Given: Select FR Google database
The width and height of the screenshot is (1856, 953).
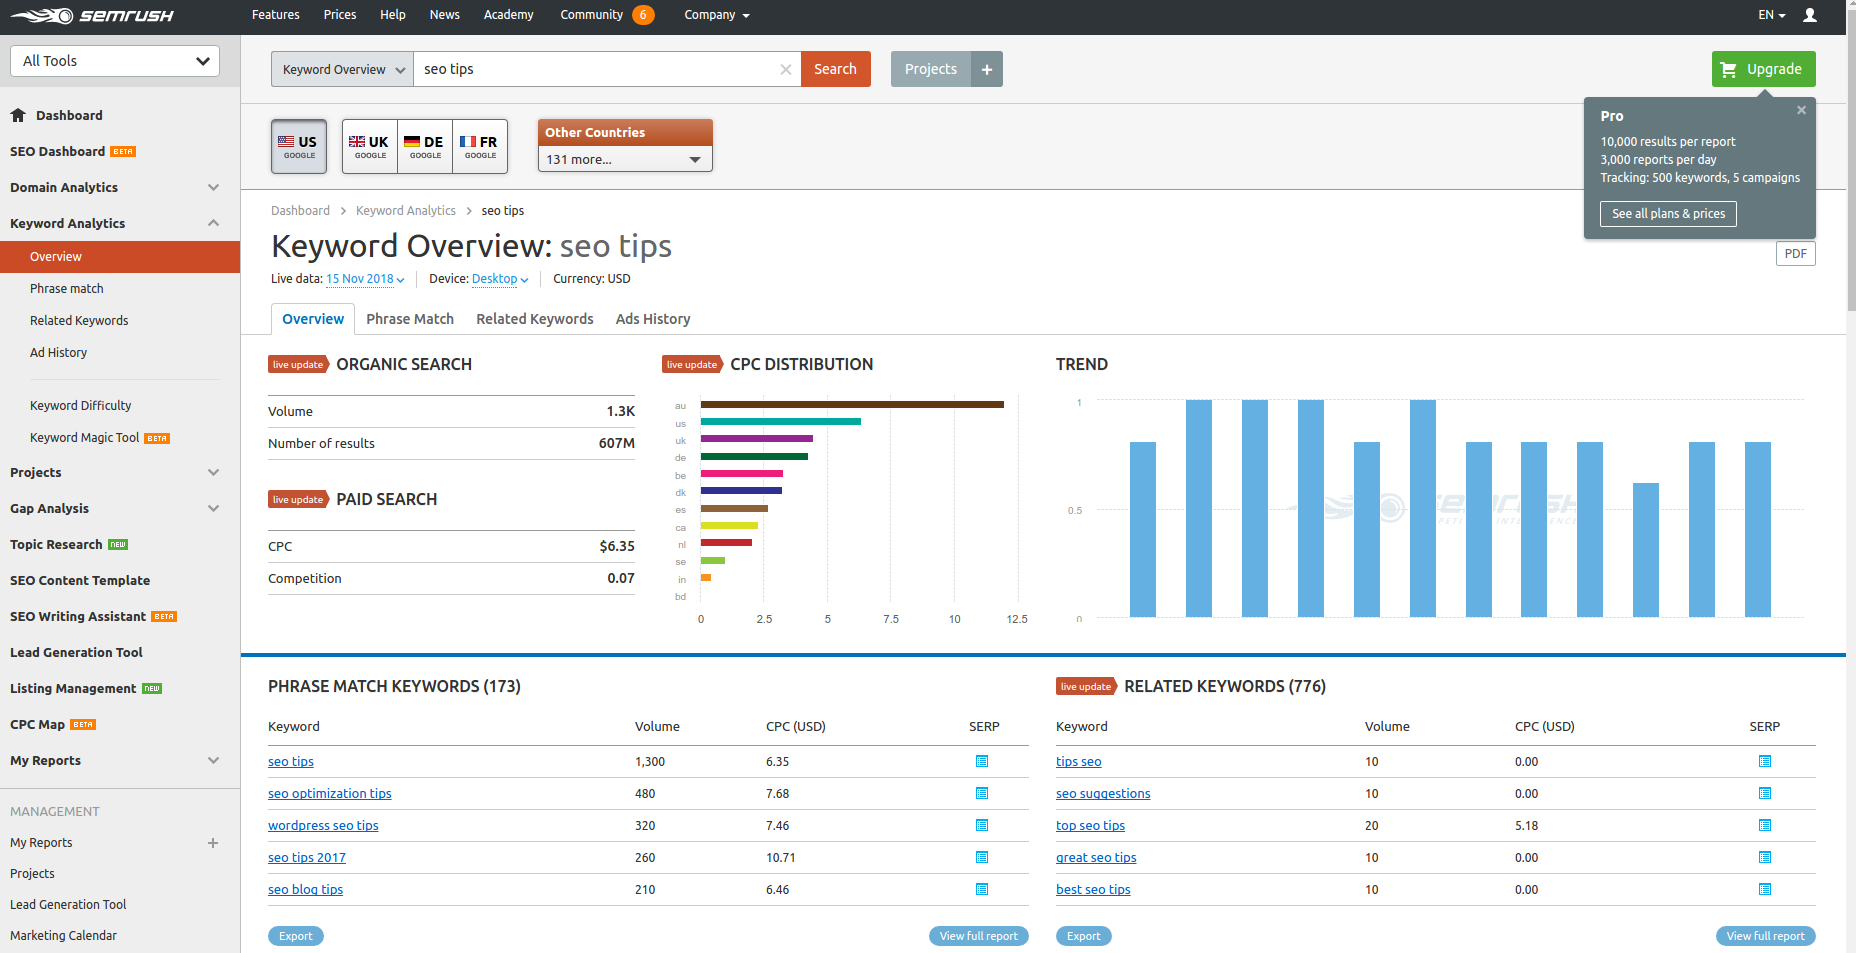Looking at the screenshot, I should pos(480,146).
